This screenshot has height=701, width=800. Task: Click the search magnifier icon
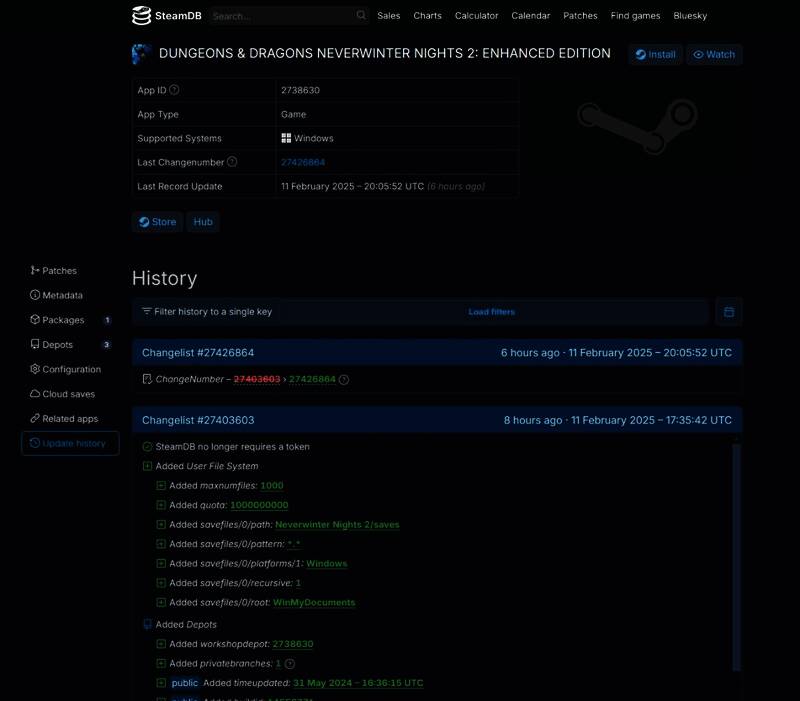click(361, 16)
